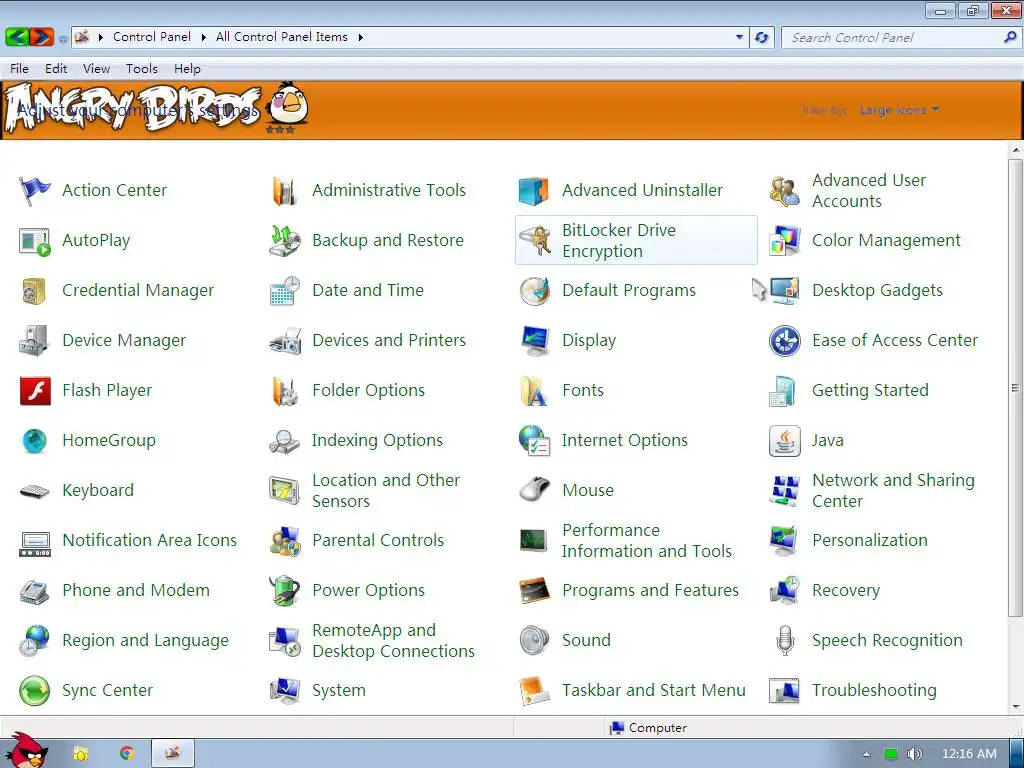1024x768 pixels.
Task: Open the Flash Player icon
Action: [35, 391]
